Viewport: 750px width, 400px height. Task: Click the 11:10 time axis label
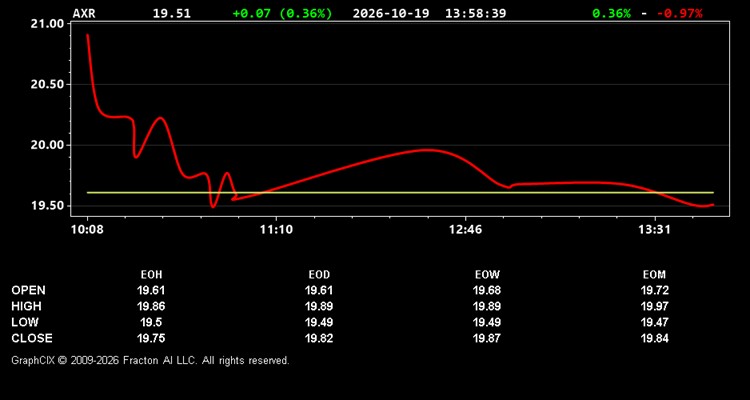click(276, 230)
